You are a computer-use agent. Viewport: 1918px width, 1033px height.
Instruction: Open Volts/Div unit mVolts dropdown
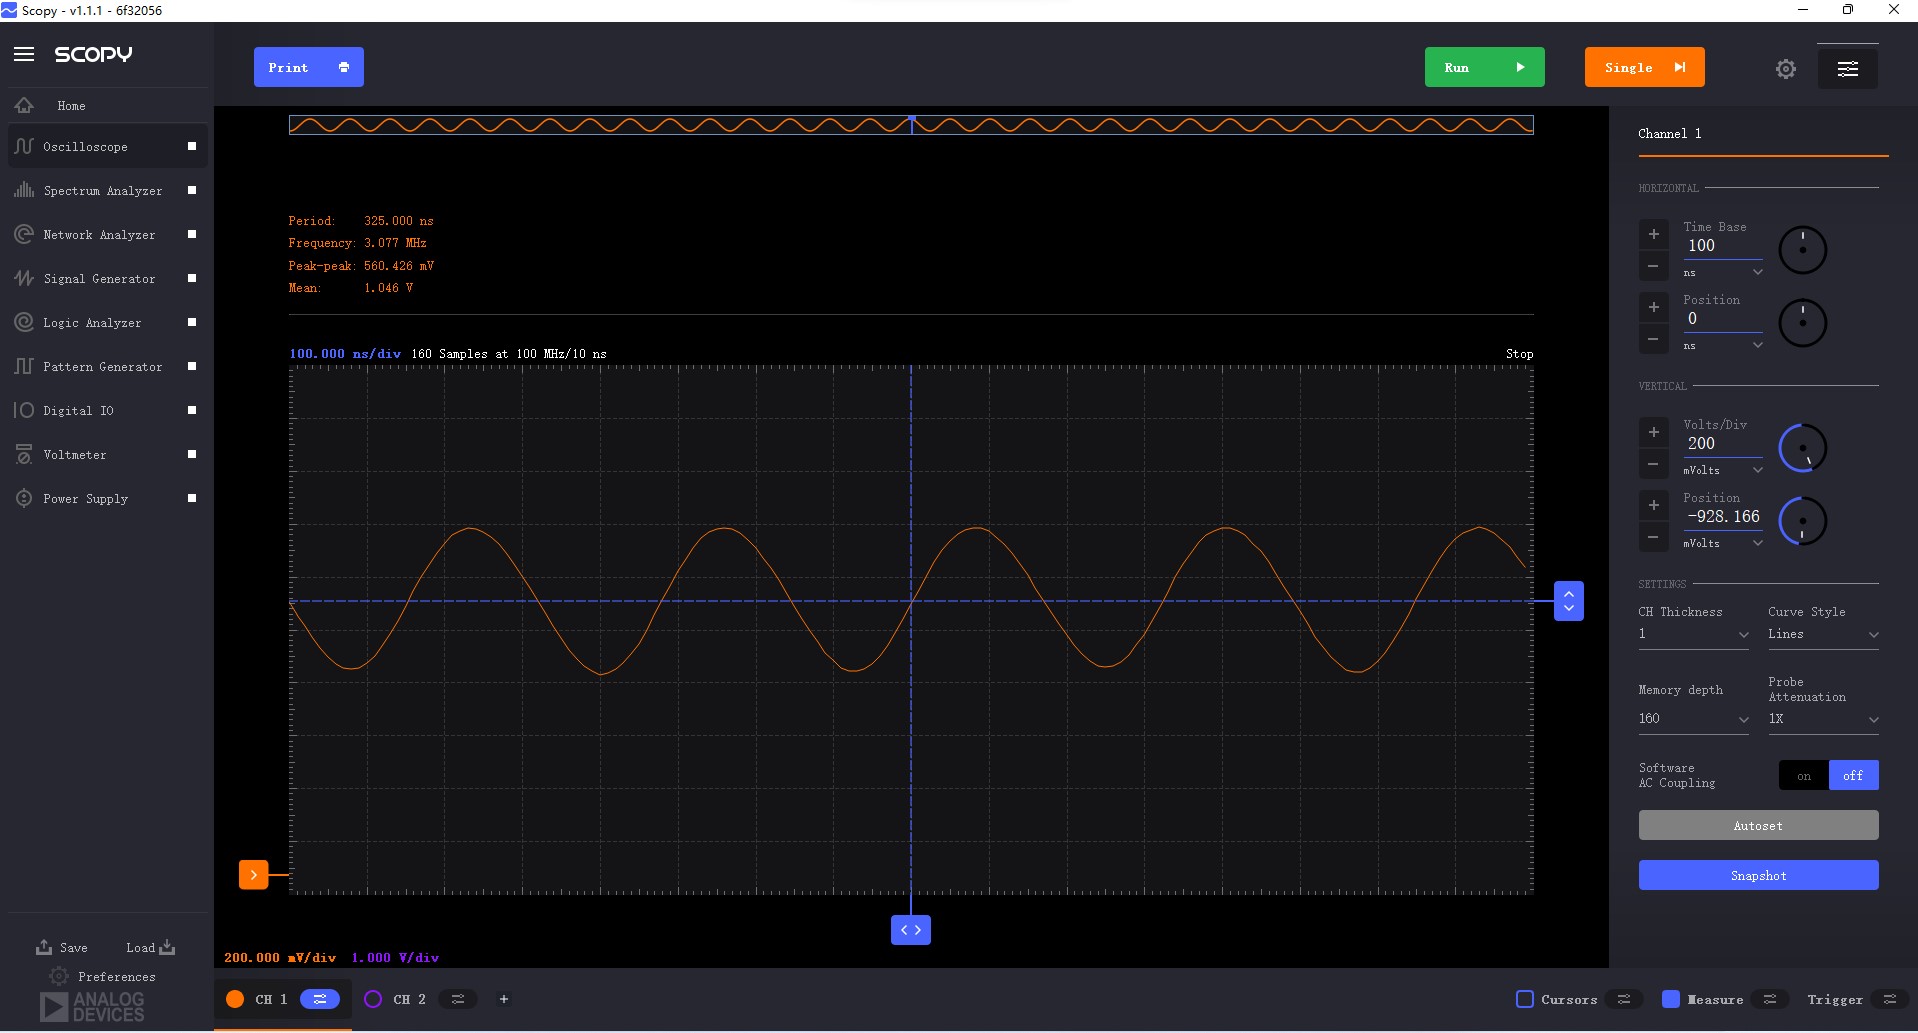(x=1722, y=470)
